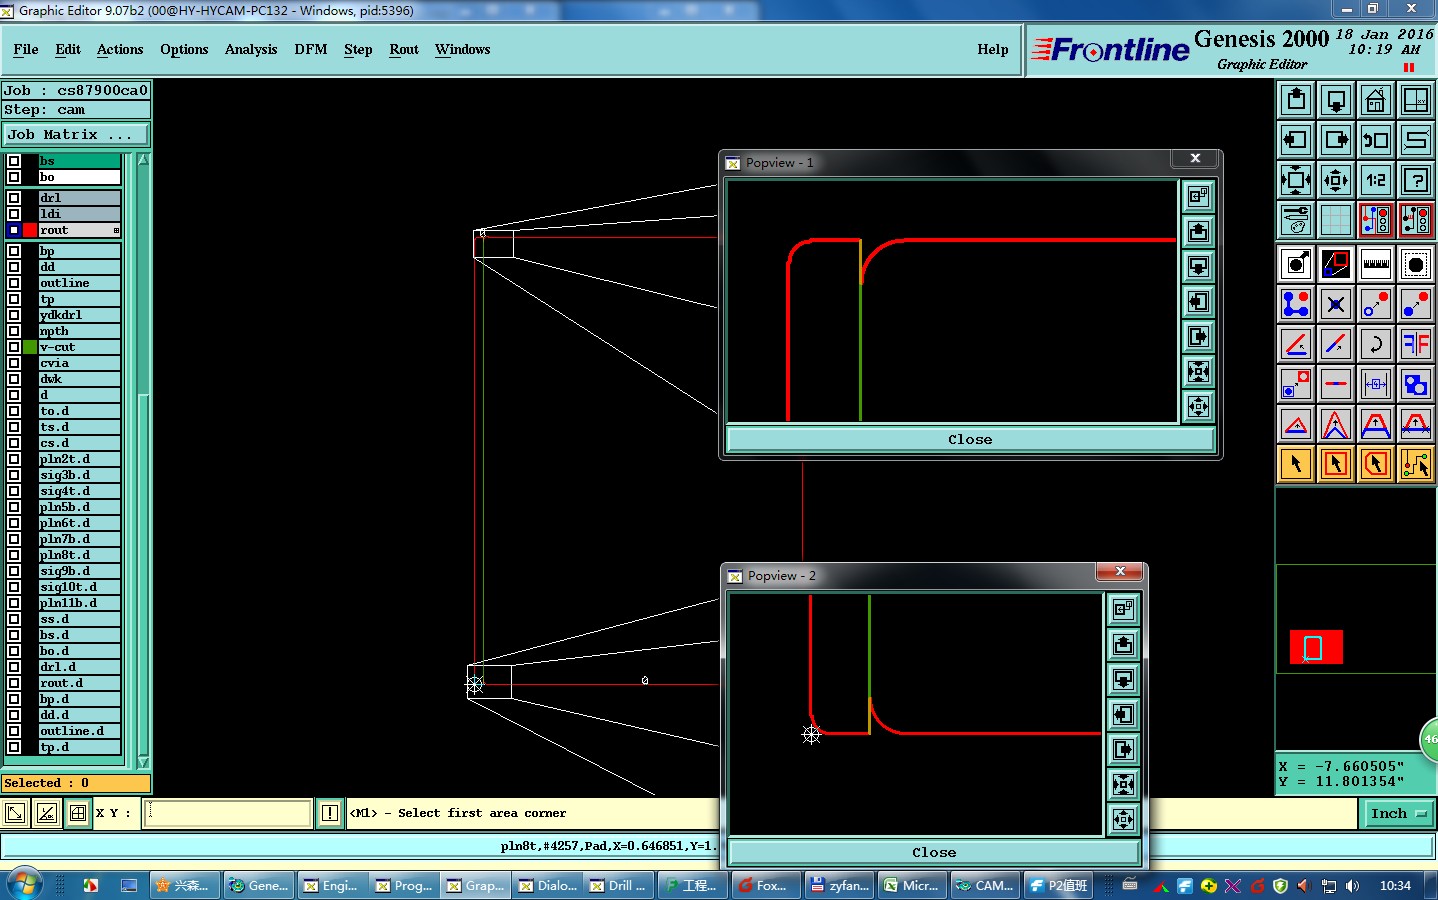Select the net selection arrow tool
The height and width of the screenshot is (900, 1438).
coord(1416,464)
